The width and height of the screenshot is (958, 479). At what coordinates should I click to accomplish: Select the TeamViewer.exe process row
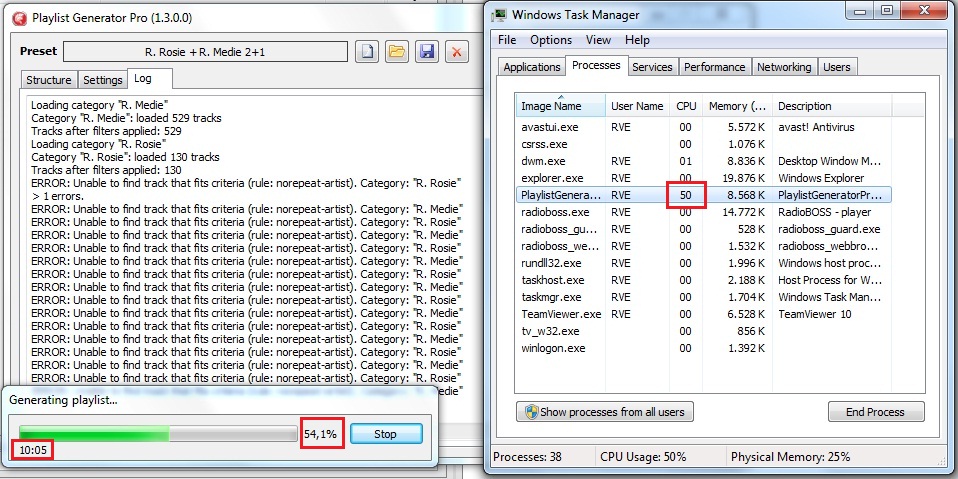click(703, 314)
